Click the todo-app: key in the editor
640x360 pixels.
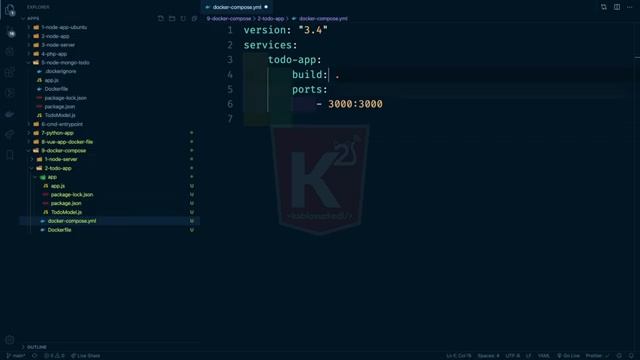(295, 60)
